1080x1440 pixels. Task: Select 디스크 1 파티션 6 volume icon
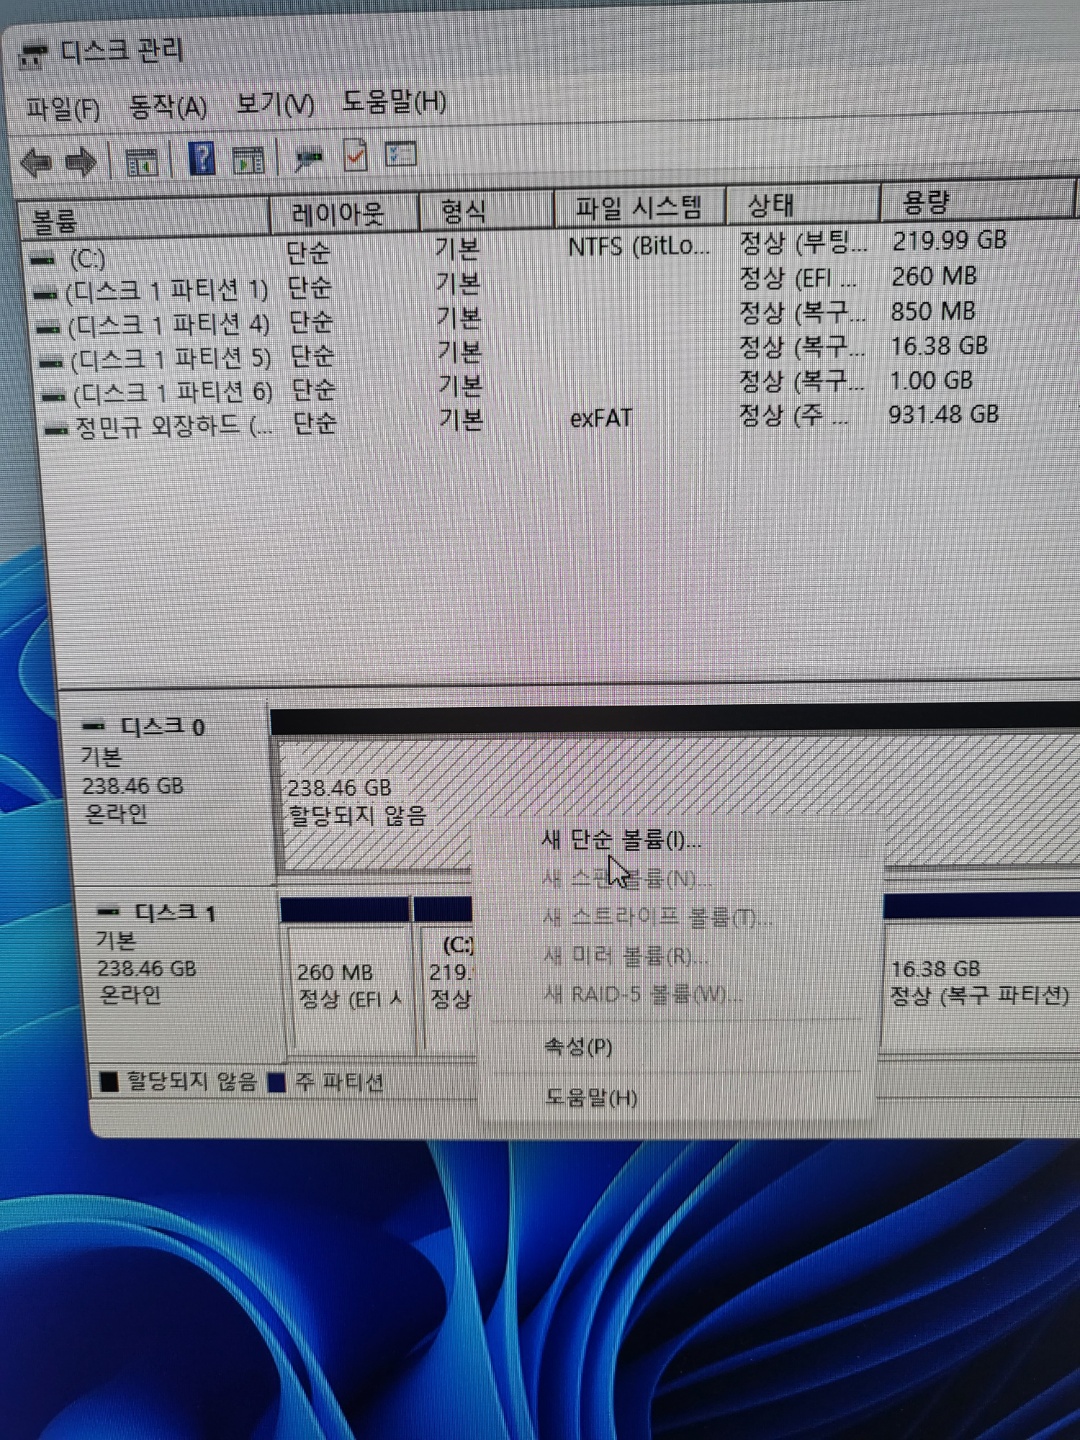coord(54,396)
